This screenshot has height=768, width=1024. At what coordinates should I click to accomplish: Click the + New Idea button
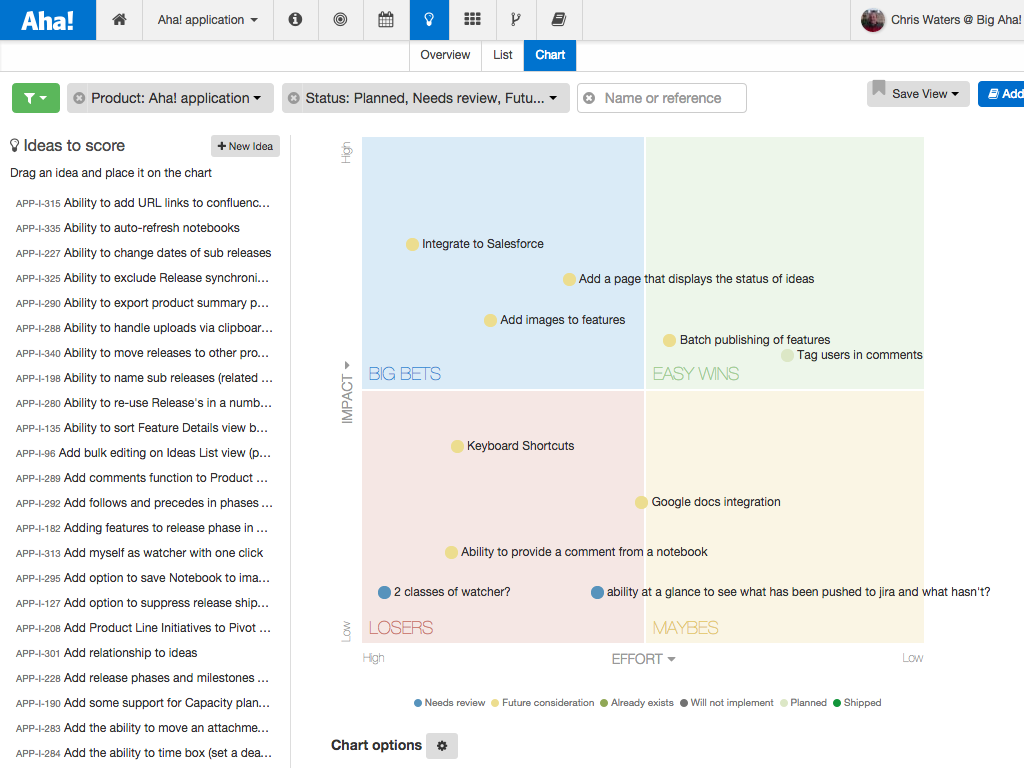[x=244, y=146]
